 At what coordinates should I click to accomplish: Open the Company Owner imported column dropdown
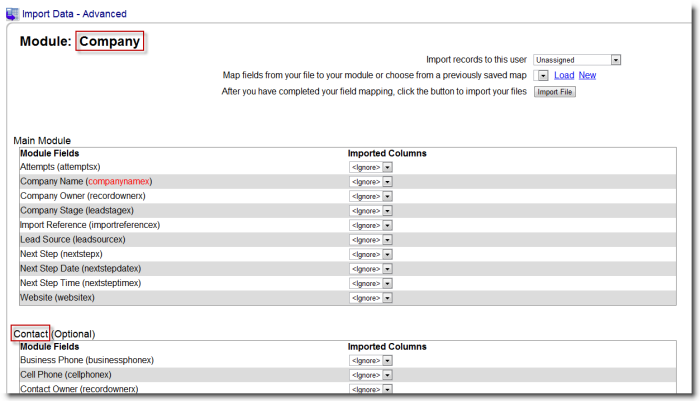(371, 196)
